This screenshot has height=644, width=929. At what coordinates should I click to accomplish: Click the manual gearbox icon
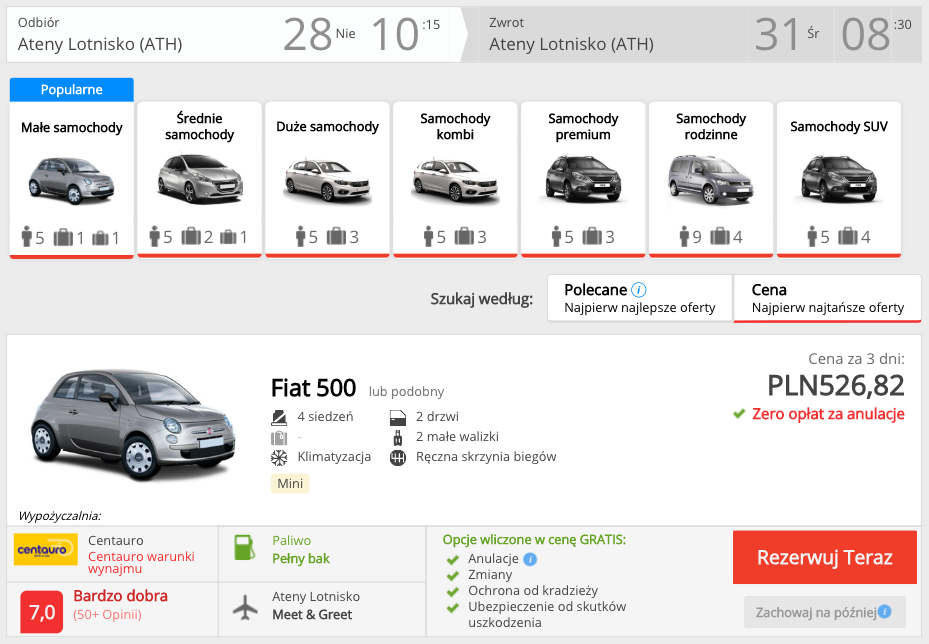(397, 457)
